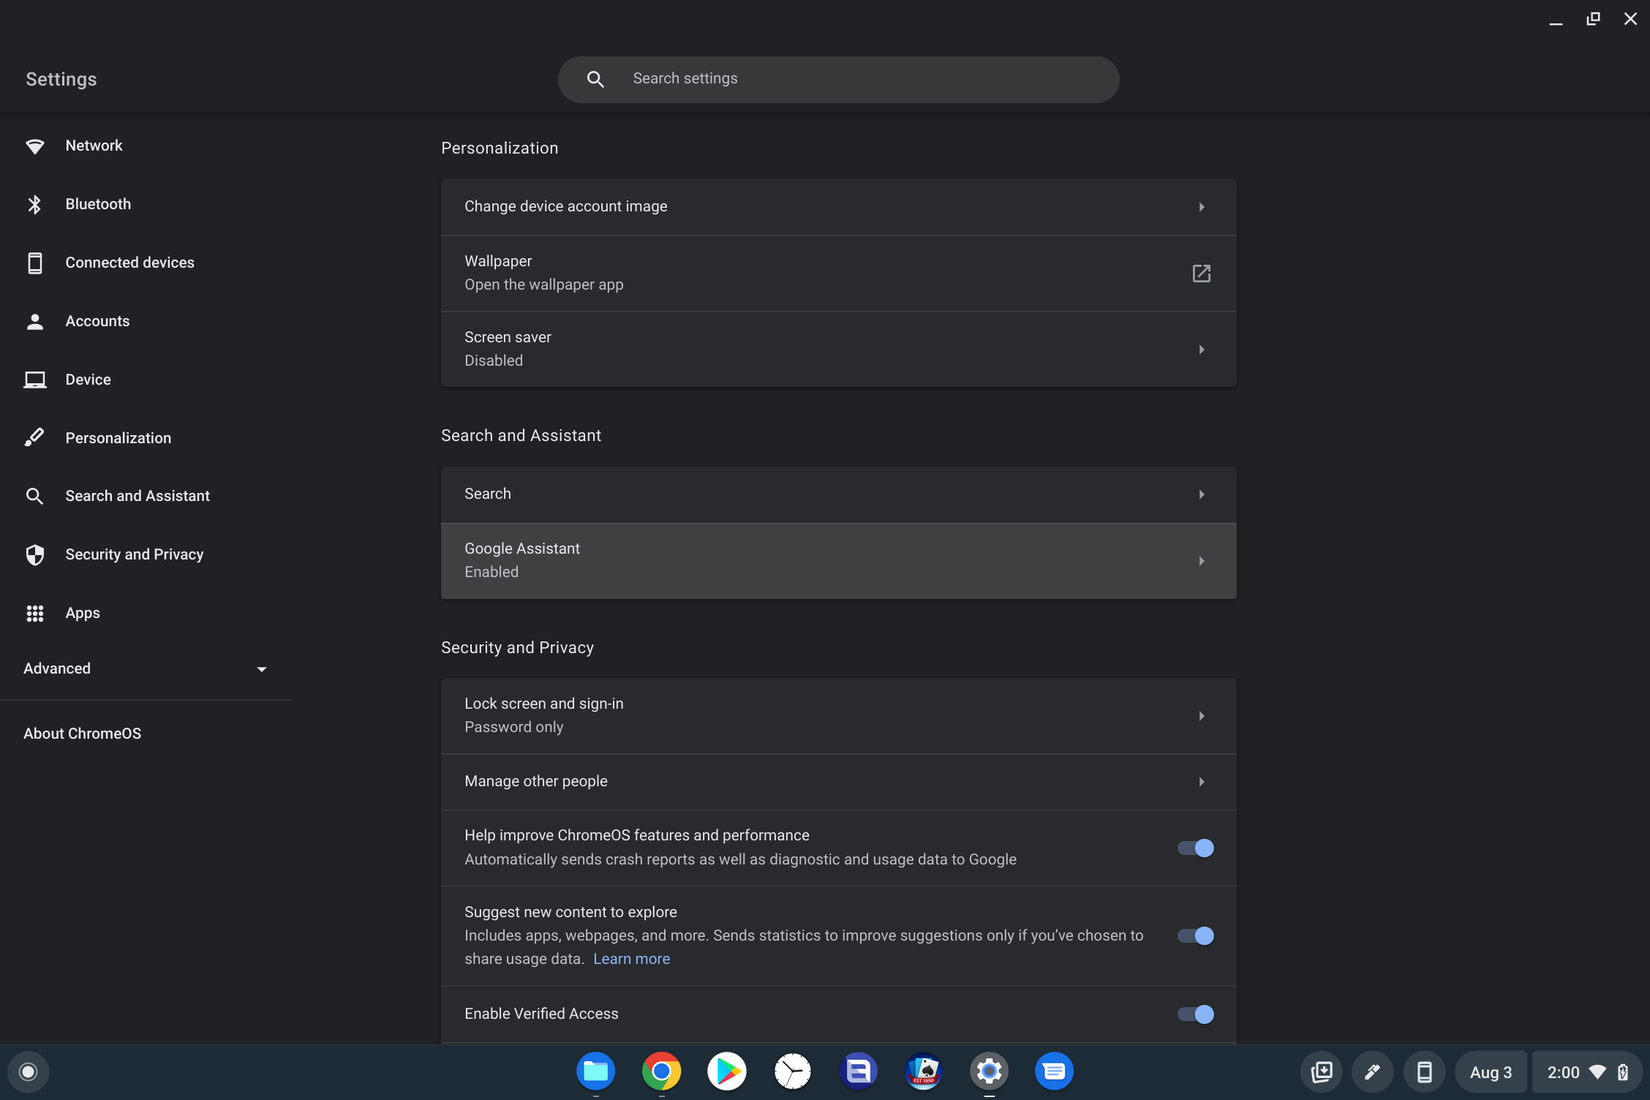
Task: Open the Google Assistant settings row
Action: 838,561
